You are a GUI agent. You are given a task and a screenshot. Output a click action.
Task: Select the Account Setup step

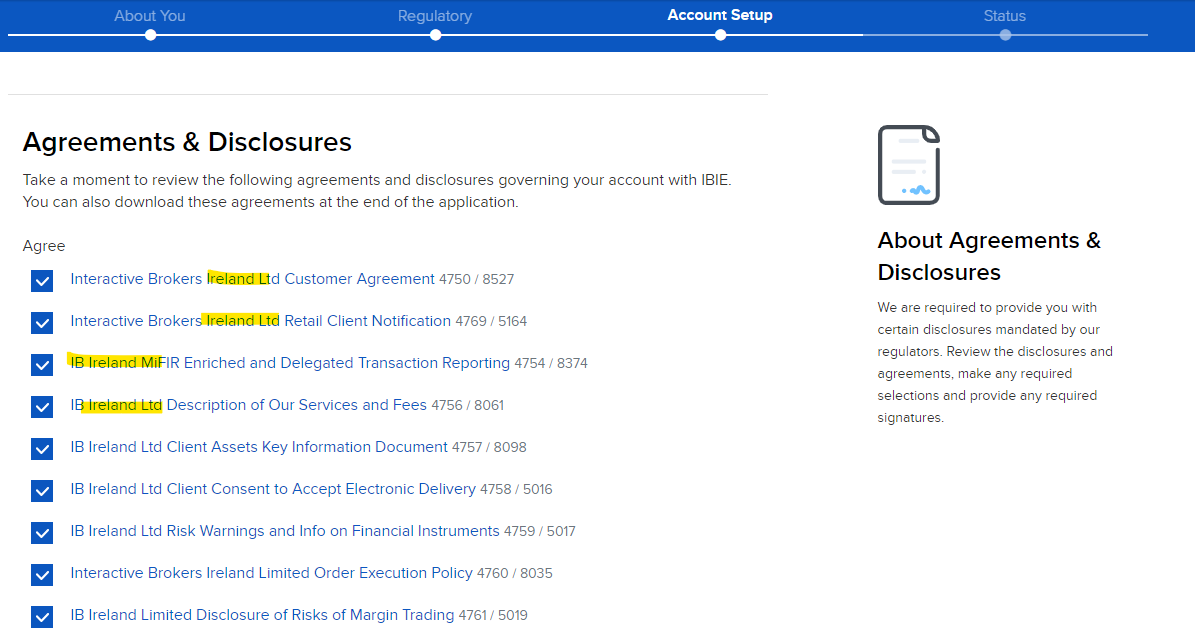click(719, 15)
